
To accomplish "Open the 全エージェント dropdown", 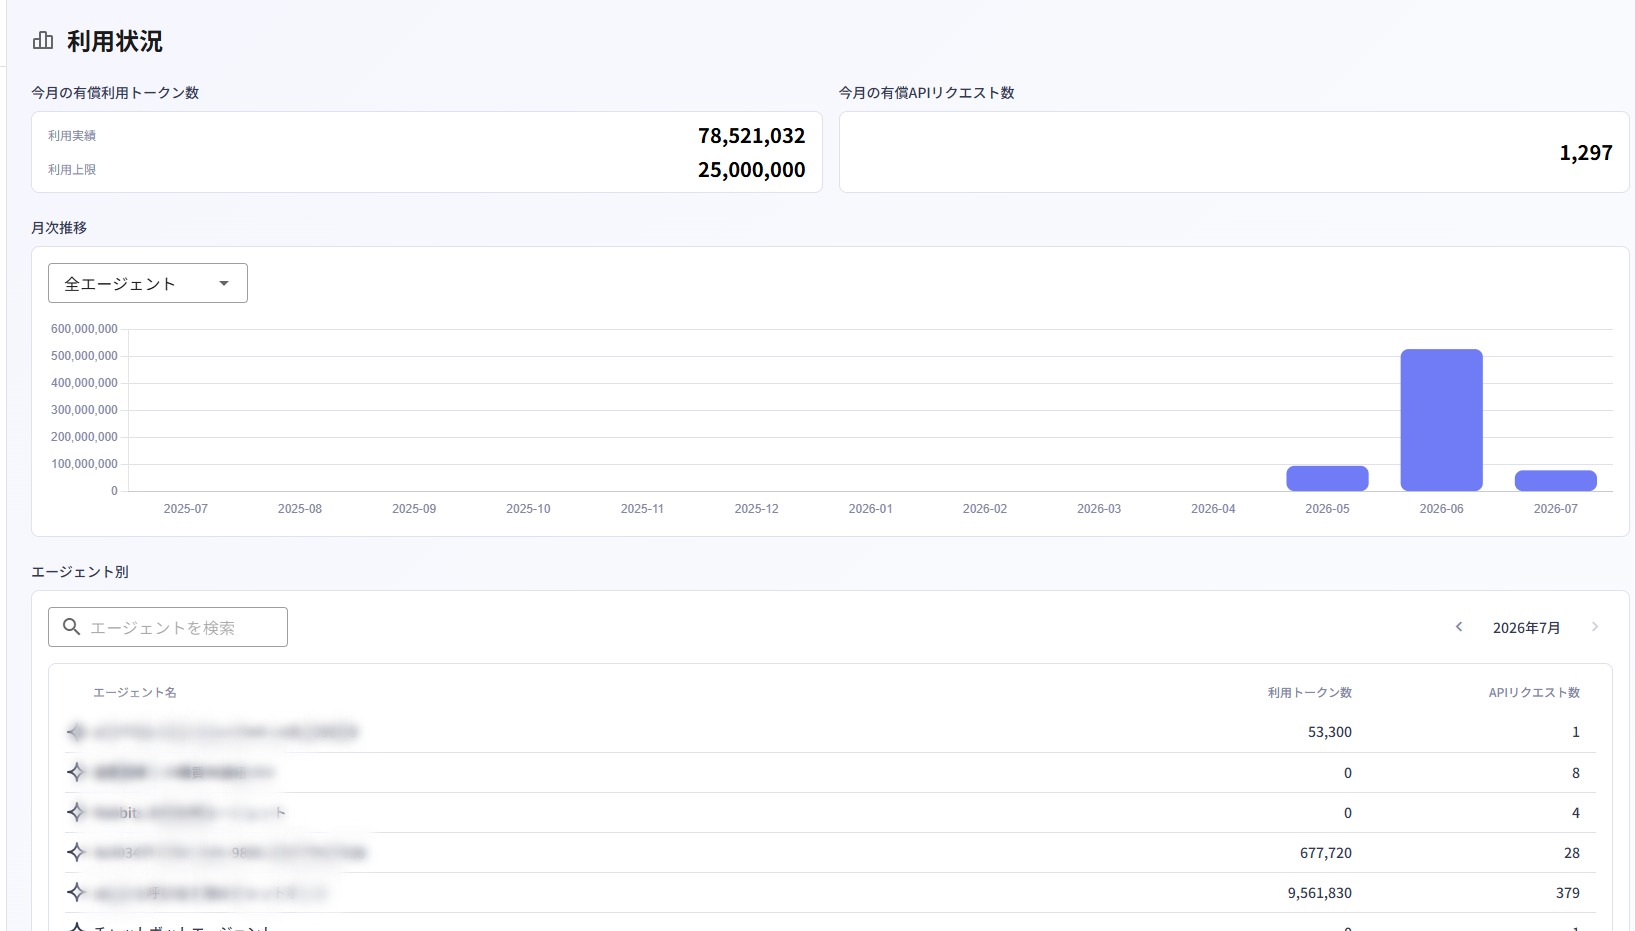I will click(148, 283).
